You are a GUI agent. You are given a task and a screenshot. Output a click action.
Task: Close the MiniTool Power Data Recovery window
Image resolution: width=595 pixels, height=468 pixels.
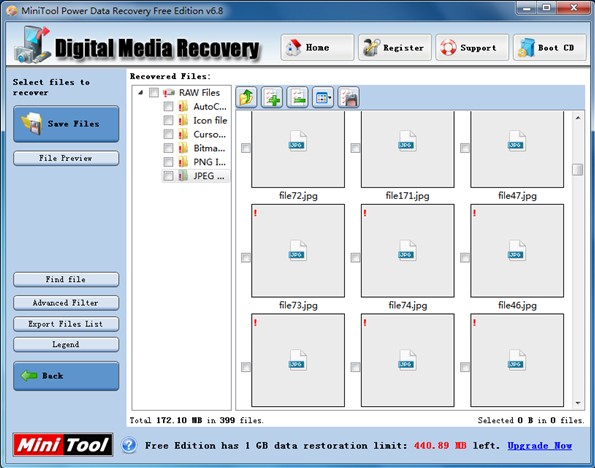point(573,8)
